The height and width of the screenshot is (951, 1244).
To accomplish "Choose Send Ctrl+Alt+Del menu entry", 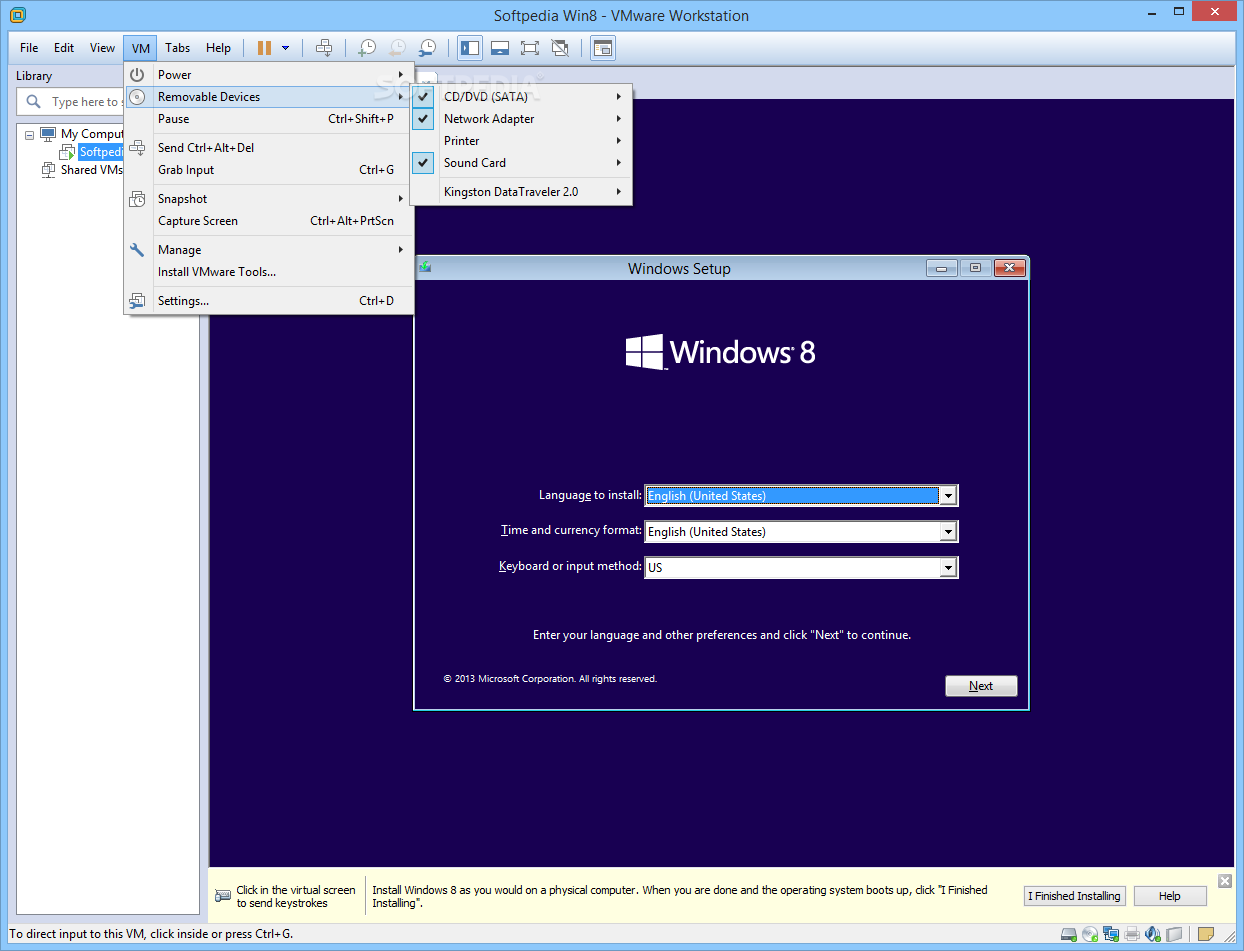I will (268, 148).
